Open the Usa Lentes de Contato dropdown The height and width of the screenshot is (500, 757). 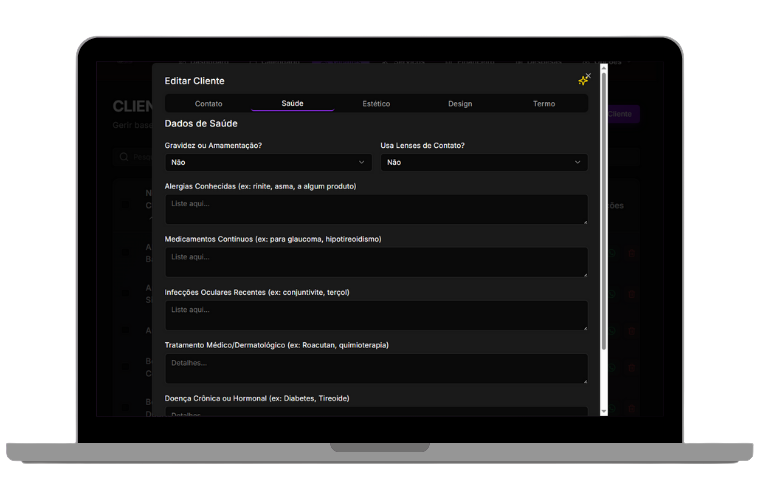tap(484, 162)
